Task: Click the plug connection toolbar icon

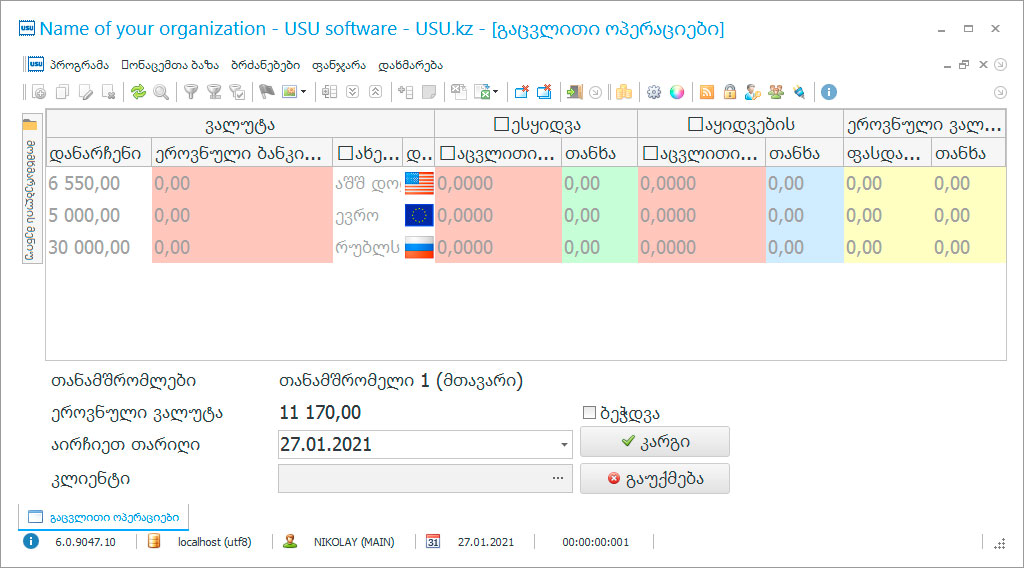Action: (x=799, y=92)
